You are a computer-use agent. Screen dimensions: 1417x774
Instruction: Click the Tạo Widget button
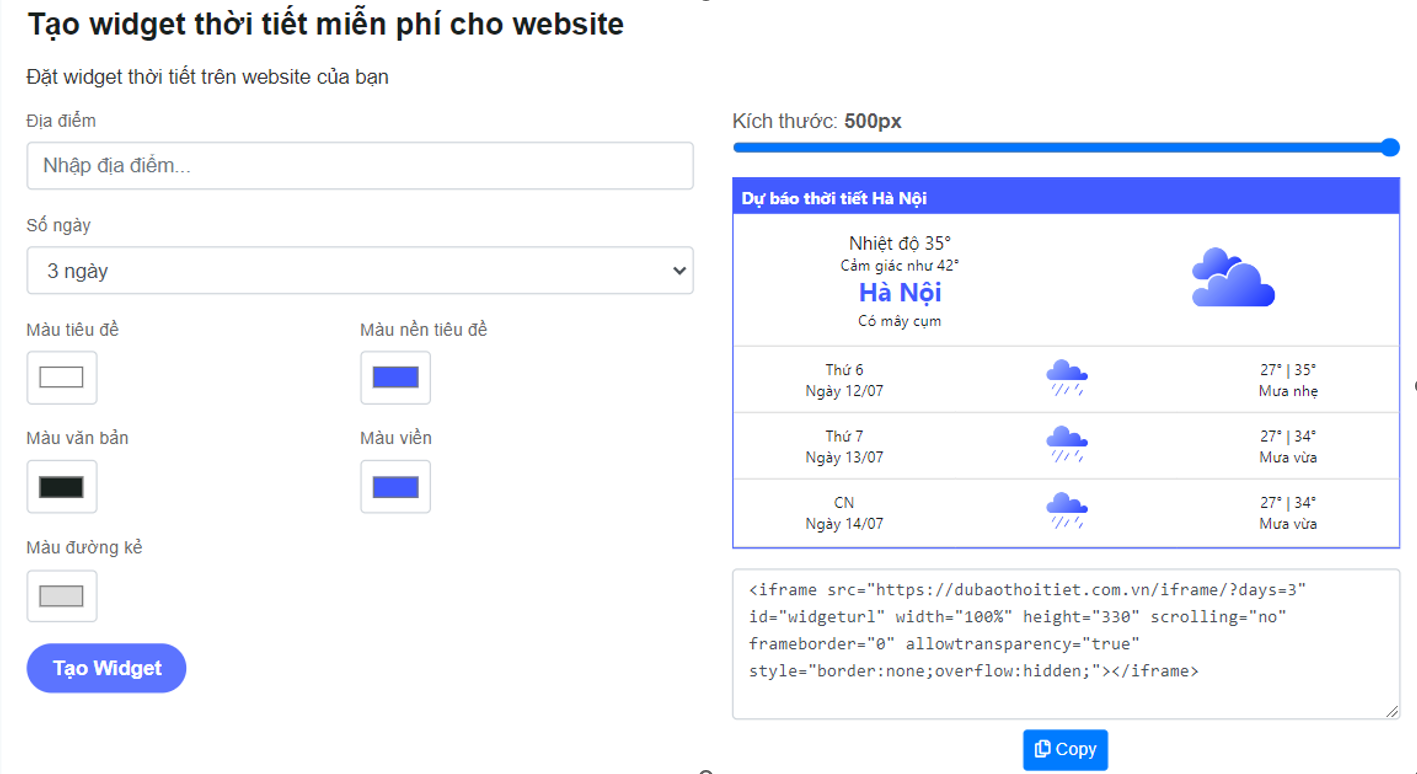pyautogui.click(x=107, y=668)
